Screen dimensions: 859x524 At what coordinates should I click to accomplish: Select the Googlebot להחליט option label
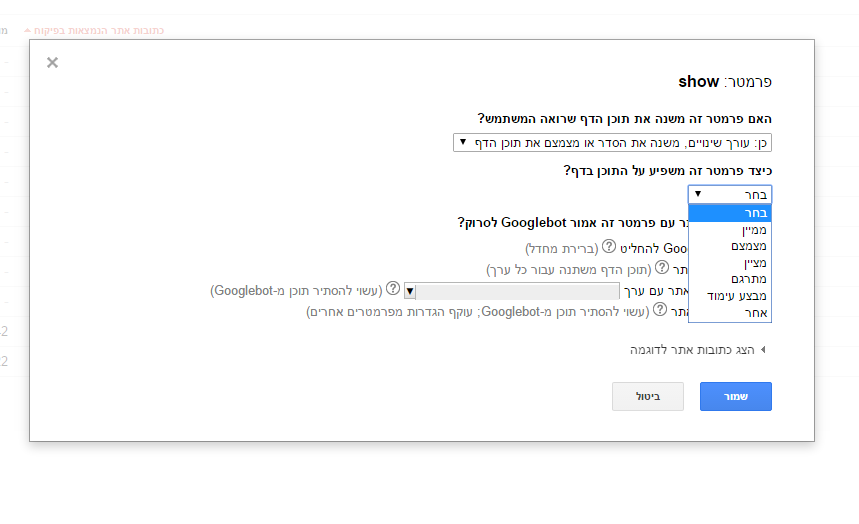pyautogui.click(x=653, y=248)
